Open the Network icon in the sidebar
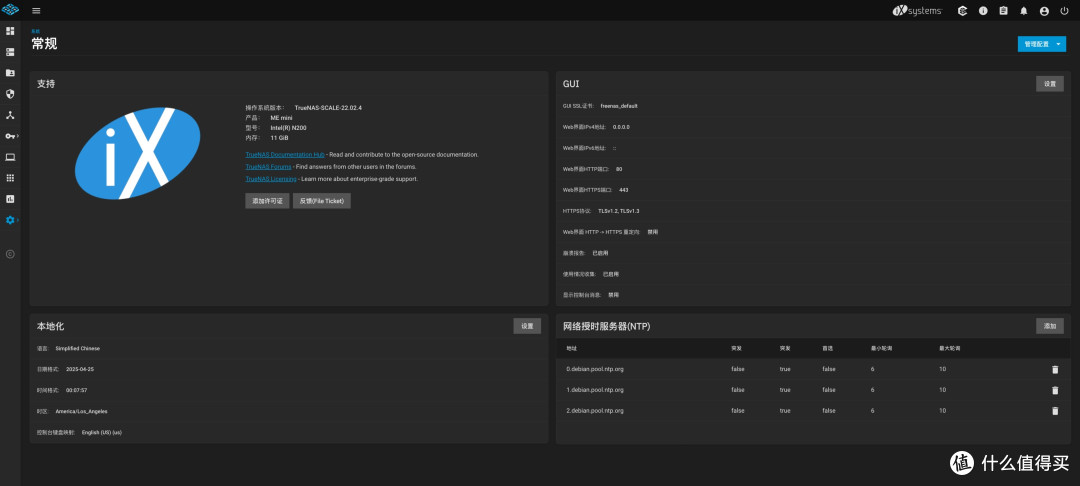The height and width of the screenshot is (486, 1080). (10, 115)
